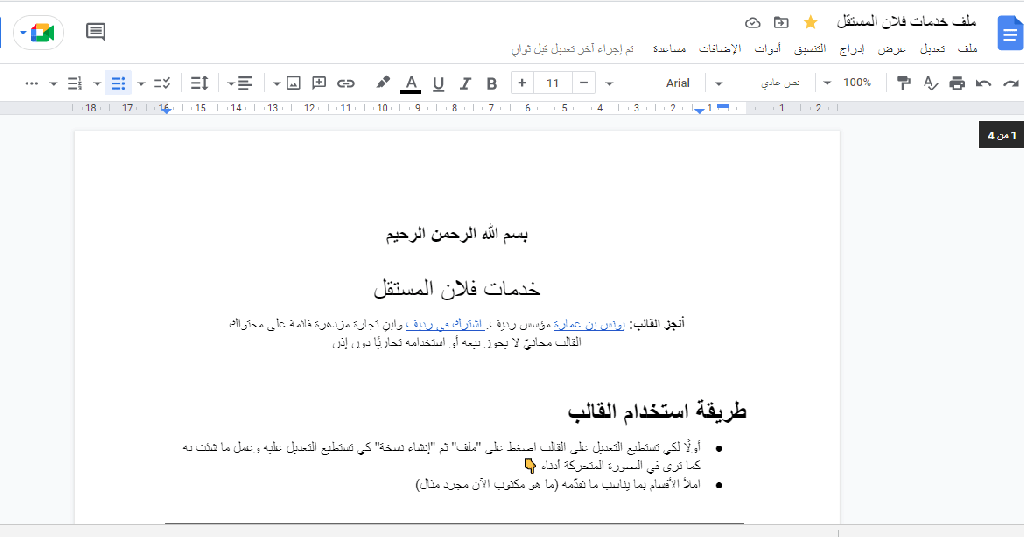Click the title خدمات فلان المستقل in document
This screenshot has width=1024, height=537.
click(x=457, y=288)
